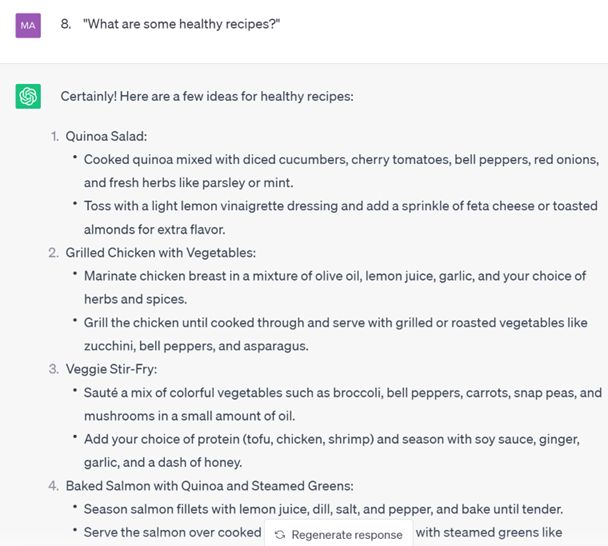Click the circular arrows regenerate icon
Image resolution: width=608 pixels, height=546 pixels.
point(280,535)
